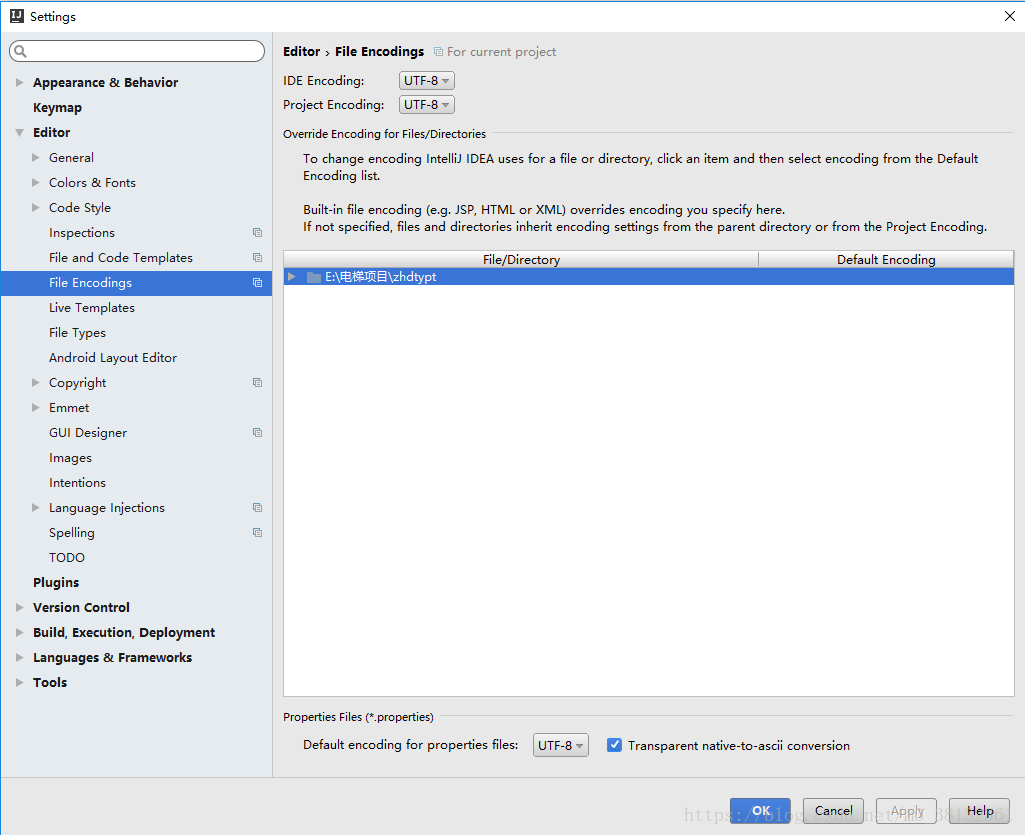Image resolution: width=1025 pixels, height=835 pixels.
Task: Expand the Appearance & Behavior section
Action: point(19,82)
